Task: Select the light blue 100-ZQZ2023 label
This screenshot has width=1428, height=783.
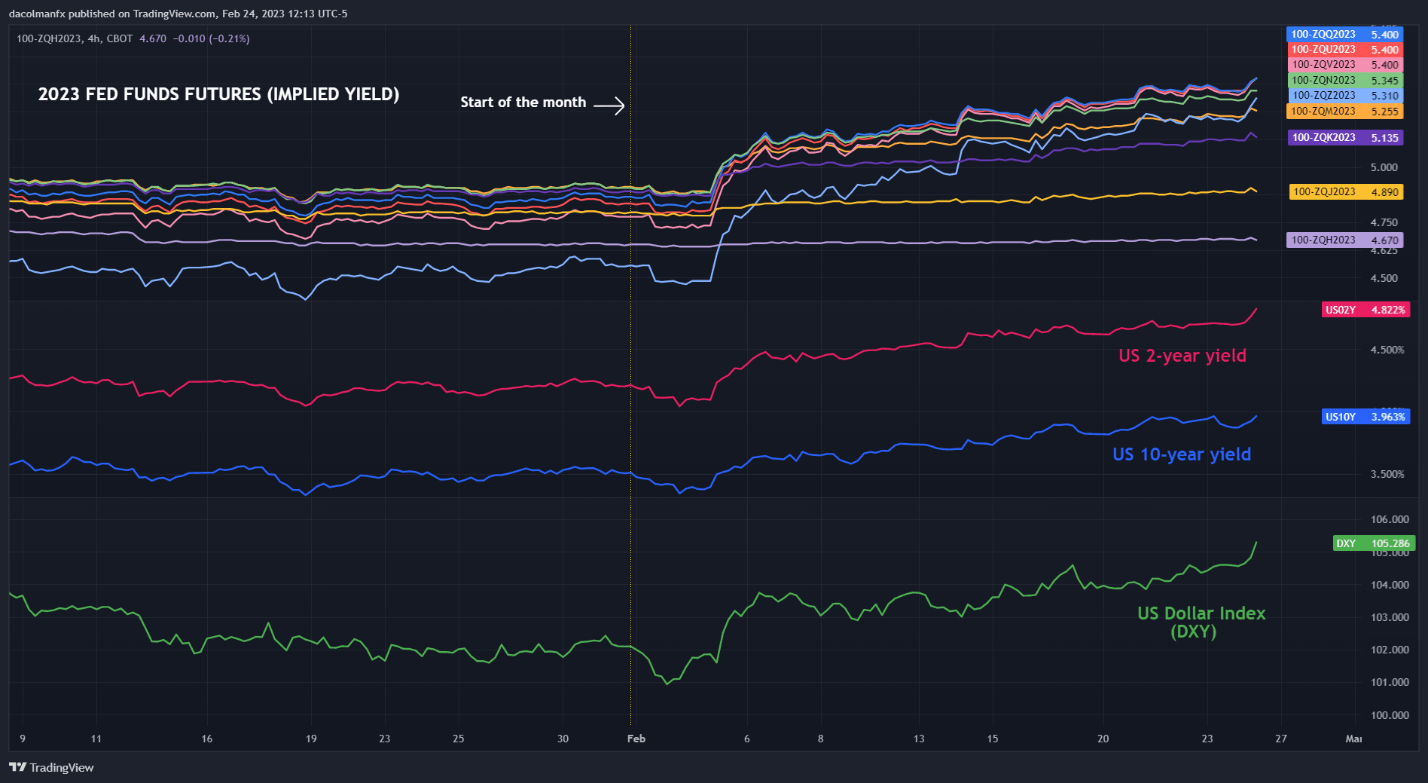Action: 1344,95
